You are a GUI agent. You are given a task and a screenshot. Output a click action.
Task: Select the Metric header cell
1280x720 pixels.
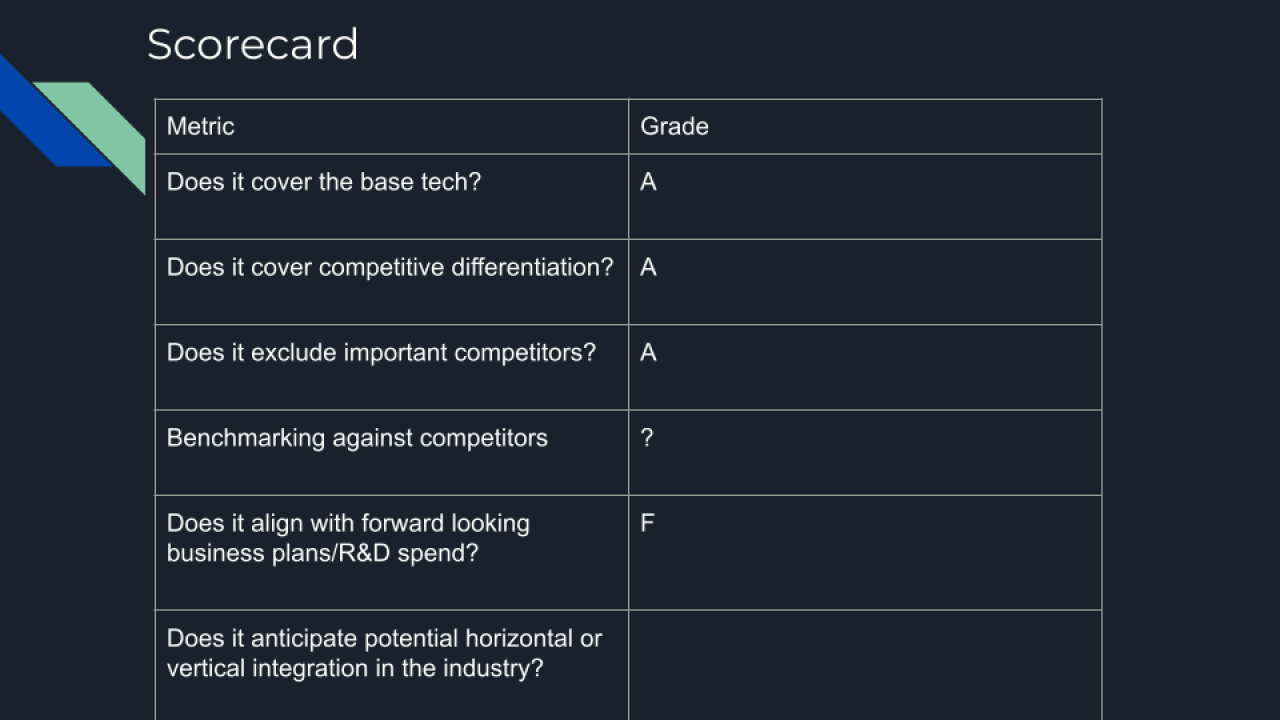[x=391, y=127]
